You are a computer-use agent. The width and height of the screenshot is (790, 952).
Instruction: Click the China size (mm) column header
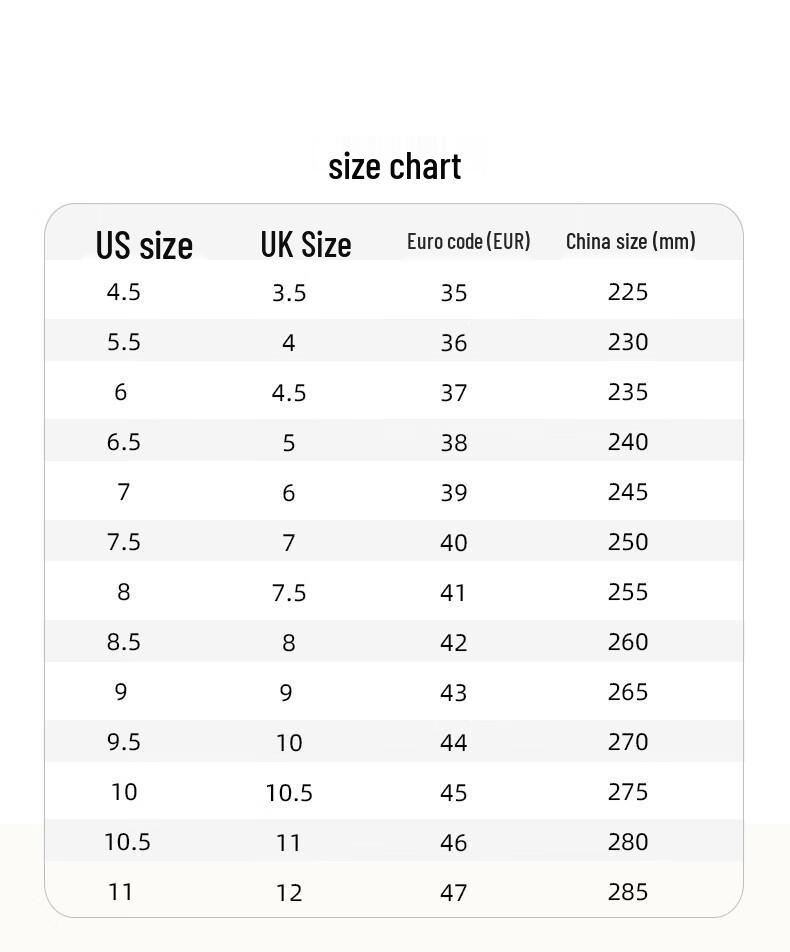pyautogui.click(x=630, y=241)
